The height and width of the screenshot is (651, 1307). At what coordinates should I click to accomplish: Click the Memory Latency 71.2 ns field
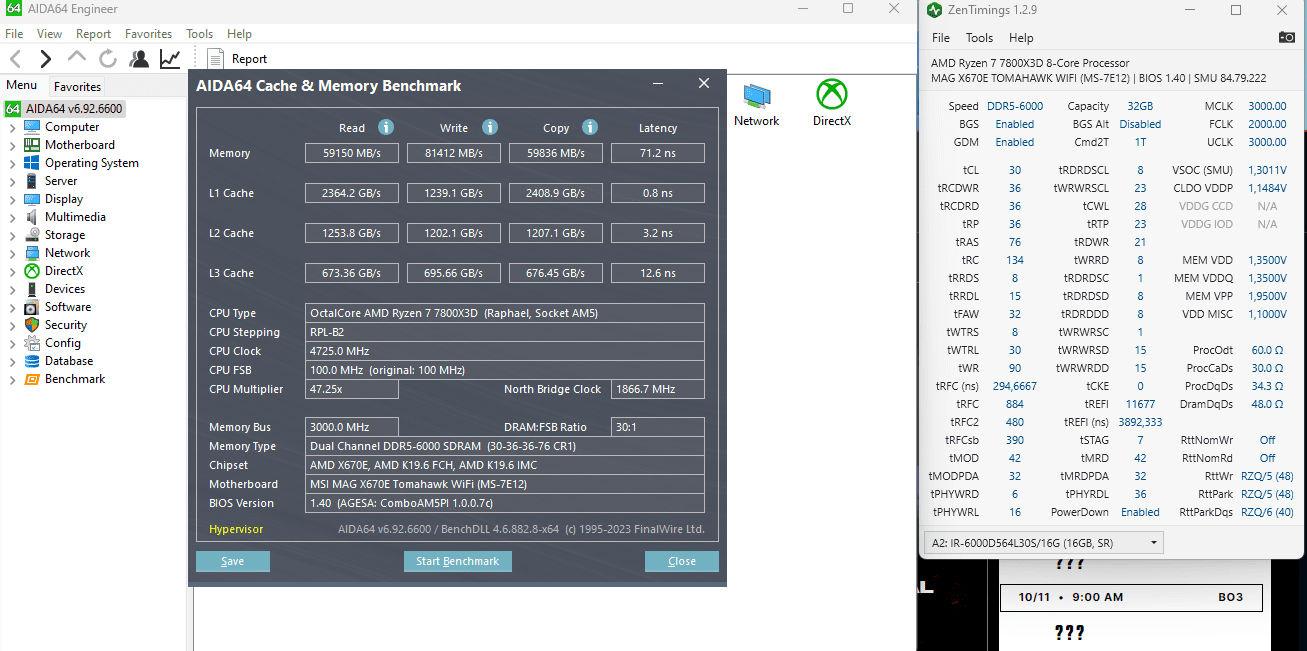click(658, 153)
